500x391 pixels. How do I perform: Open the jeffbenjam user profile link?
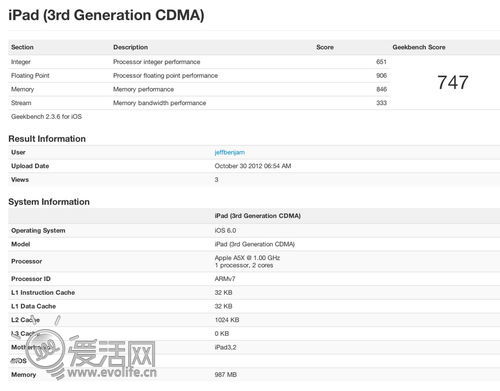pos(230,152)
